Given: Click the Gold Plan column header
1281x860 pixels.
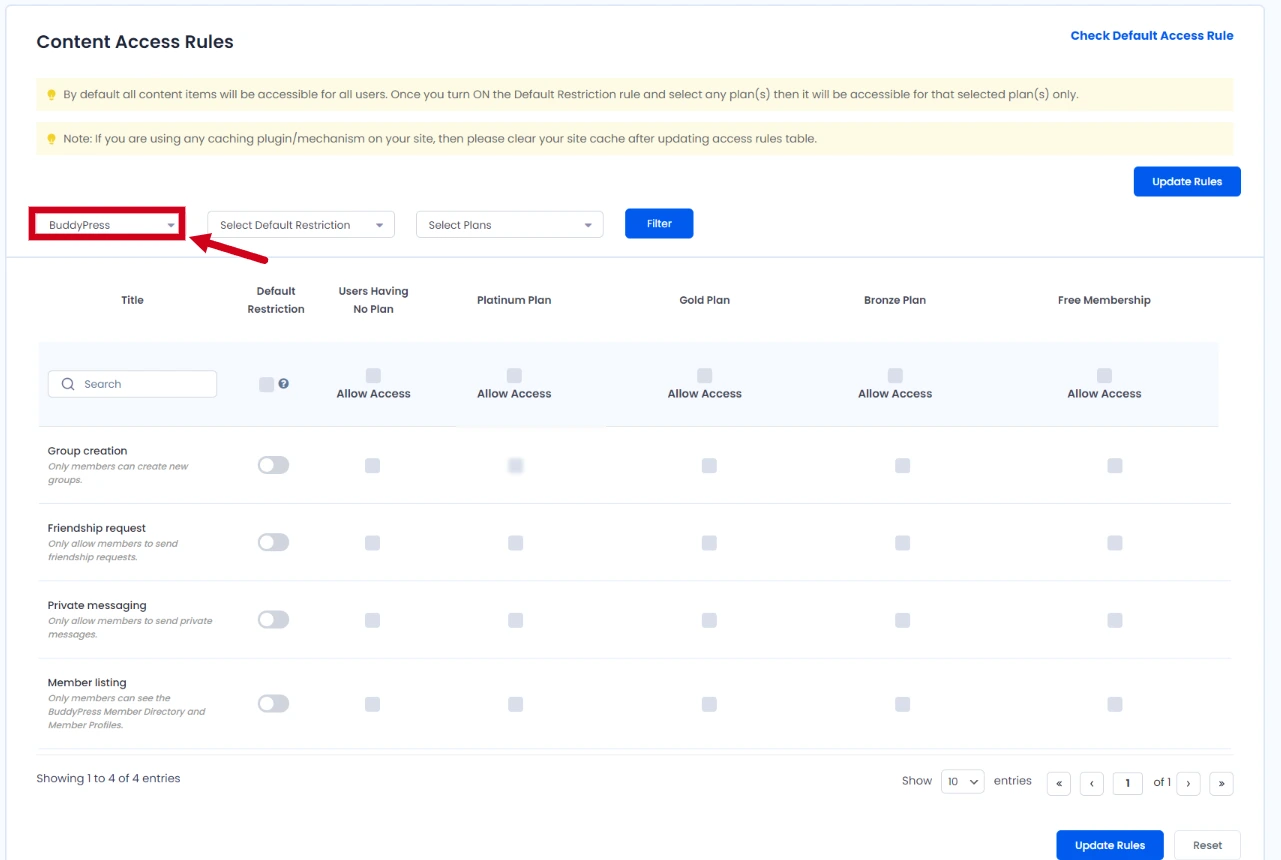Looking at the screenshot, I should 705,300.
